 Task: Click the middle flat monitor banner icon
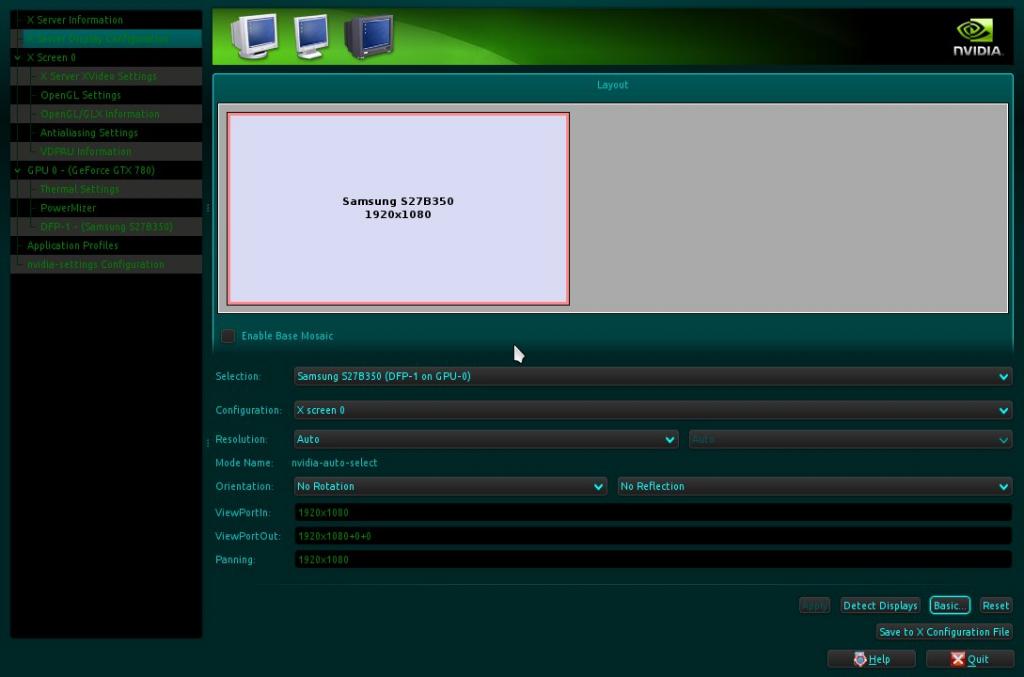[311, 36]
